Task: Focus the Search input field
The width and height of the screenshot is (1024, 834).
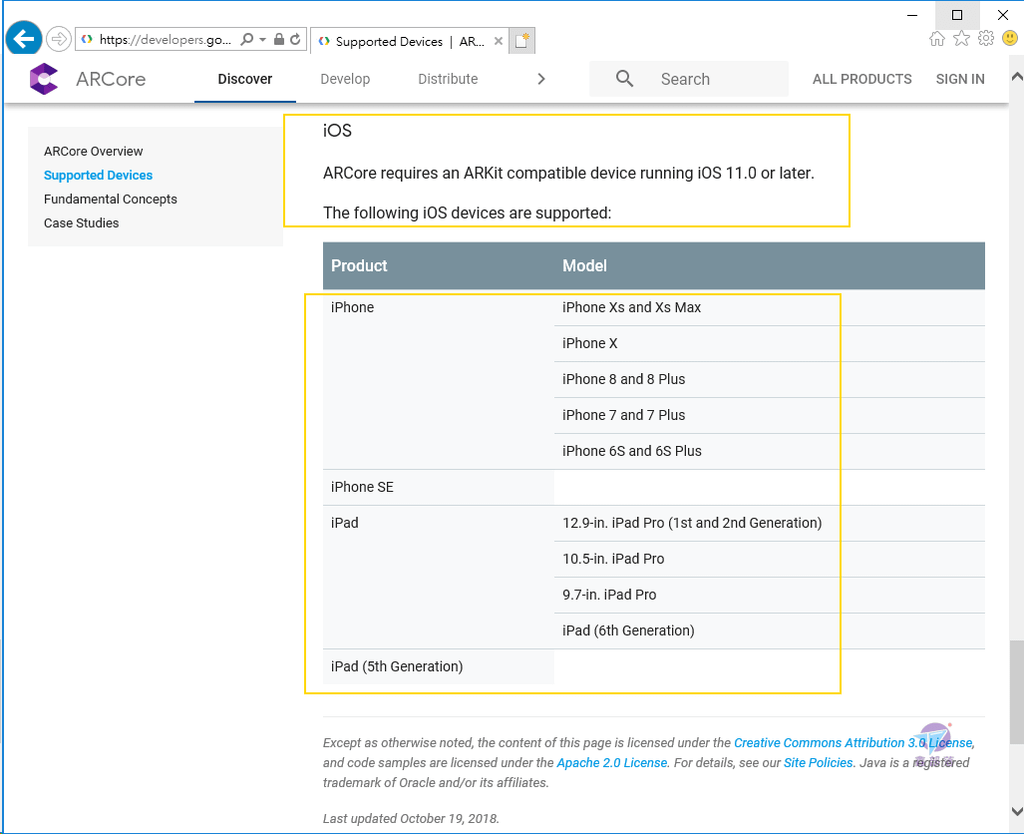Action: click(688, 79)
